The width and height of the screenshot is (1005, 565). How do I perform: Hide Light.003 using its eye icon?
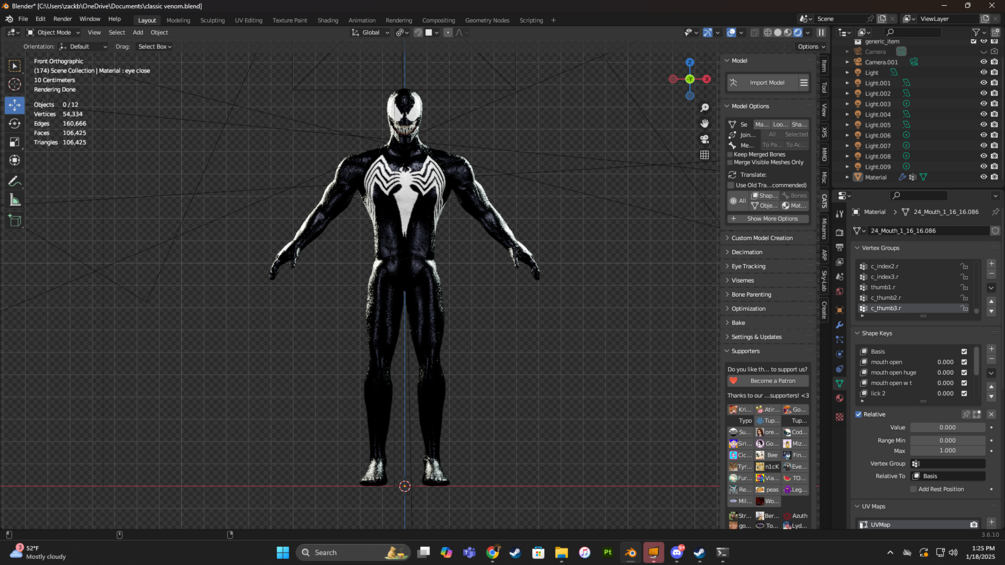click(x=983, y=104)
